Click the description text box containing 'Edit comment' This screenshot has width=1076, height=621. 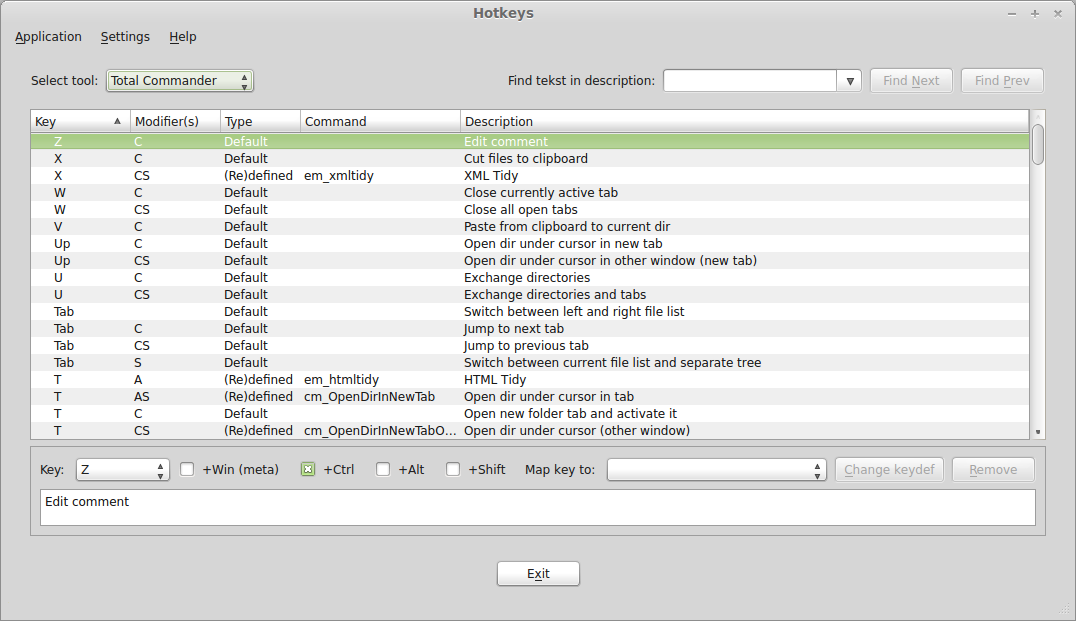[x=538, y=508]
